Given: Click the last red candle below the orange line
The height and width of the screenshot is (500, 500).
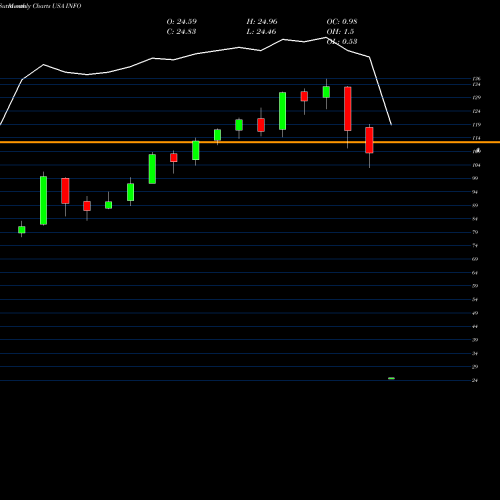Looking at the screenshot, I should pyautogui.click(x=369, y=140).
